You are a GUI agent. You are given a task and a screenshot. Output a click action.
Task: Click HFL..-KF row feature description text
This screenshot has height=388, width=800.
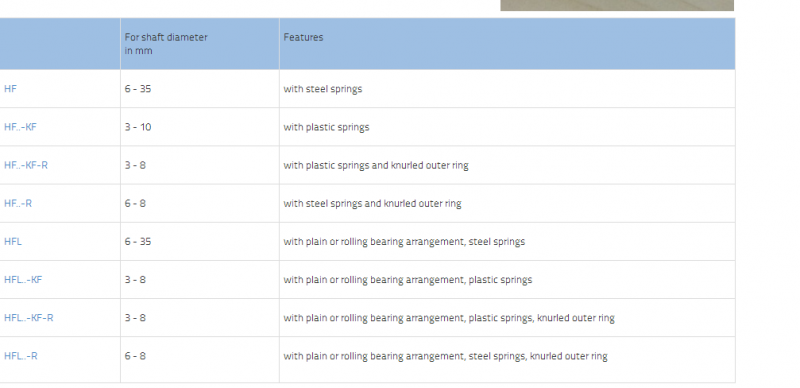[408, 280]
